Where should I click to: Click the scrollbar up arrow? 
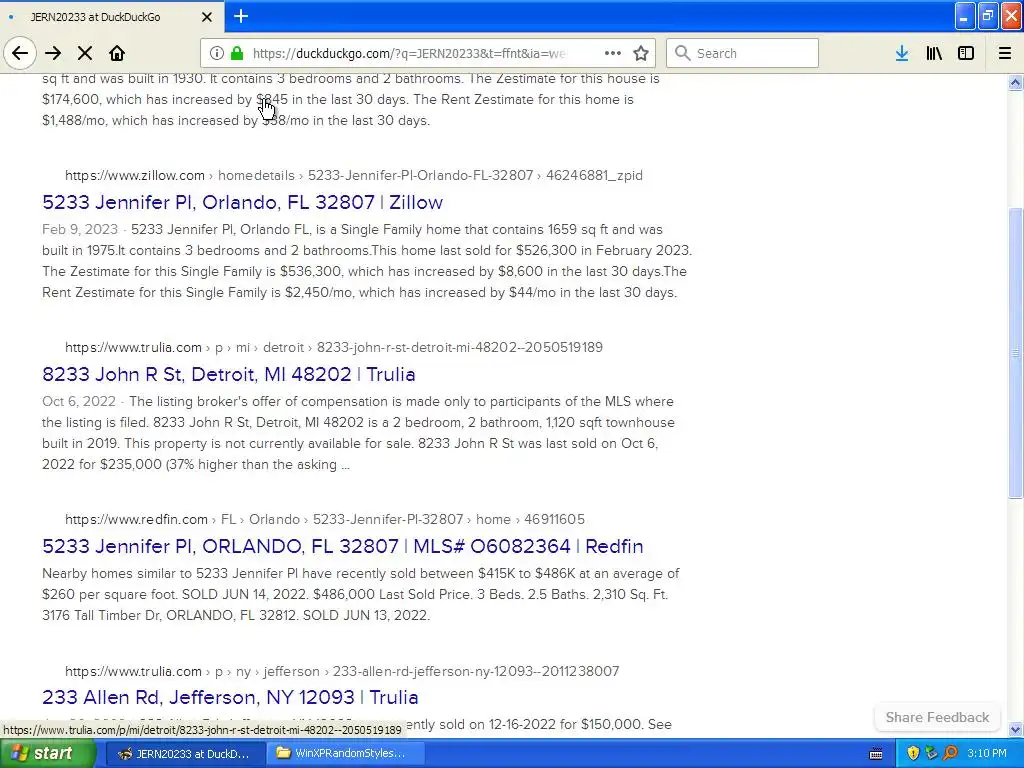click(1015, 82)
